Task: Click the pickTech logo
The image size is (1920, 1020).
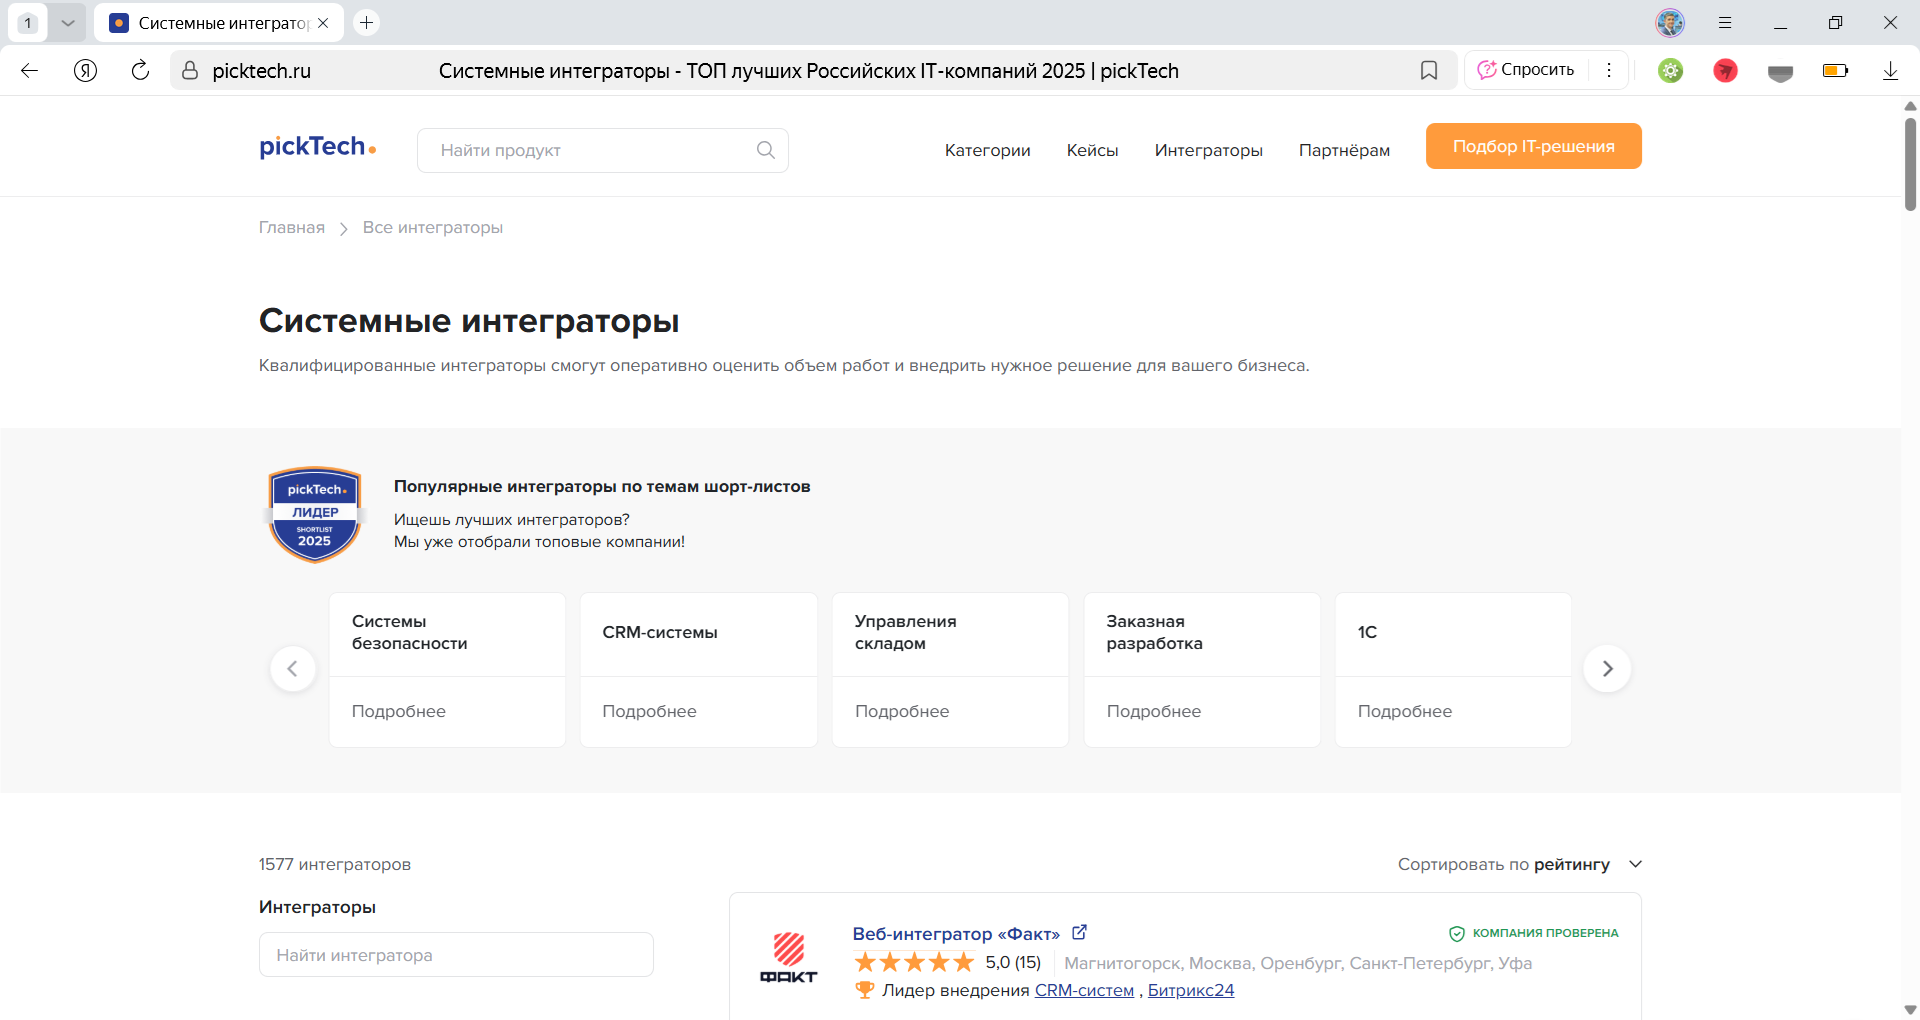Action: (x=317, y=146)
